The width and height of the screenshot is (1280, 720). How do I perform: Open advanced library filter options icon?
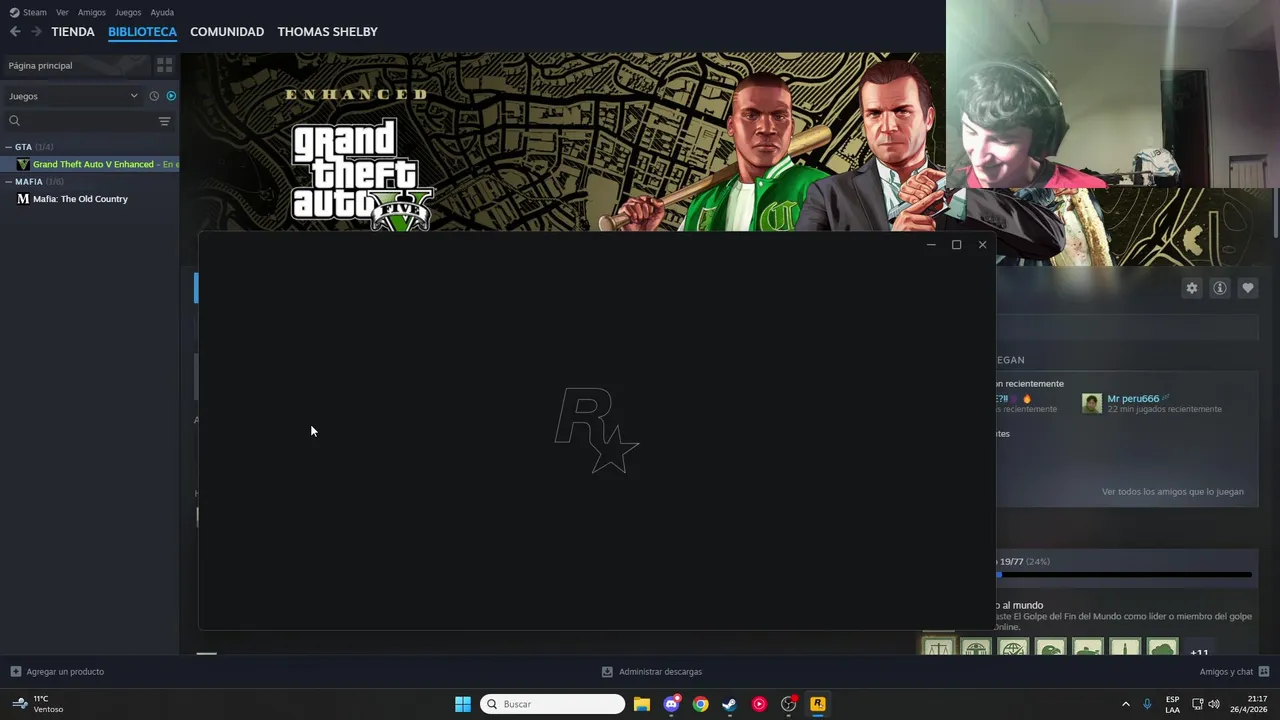pyautogui.click(x=165, y=121)
